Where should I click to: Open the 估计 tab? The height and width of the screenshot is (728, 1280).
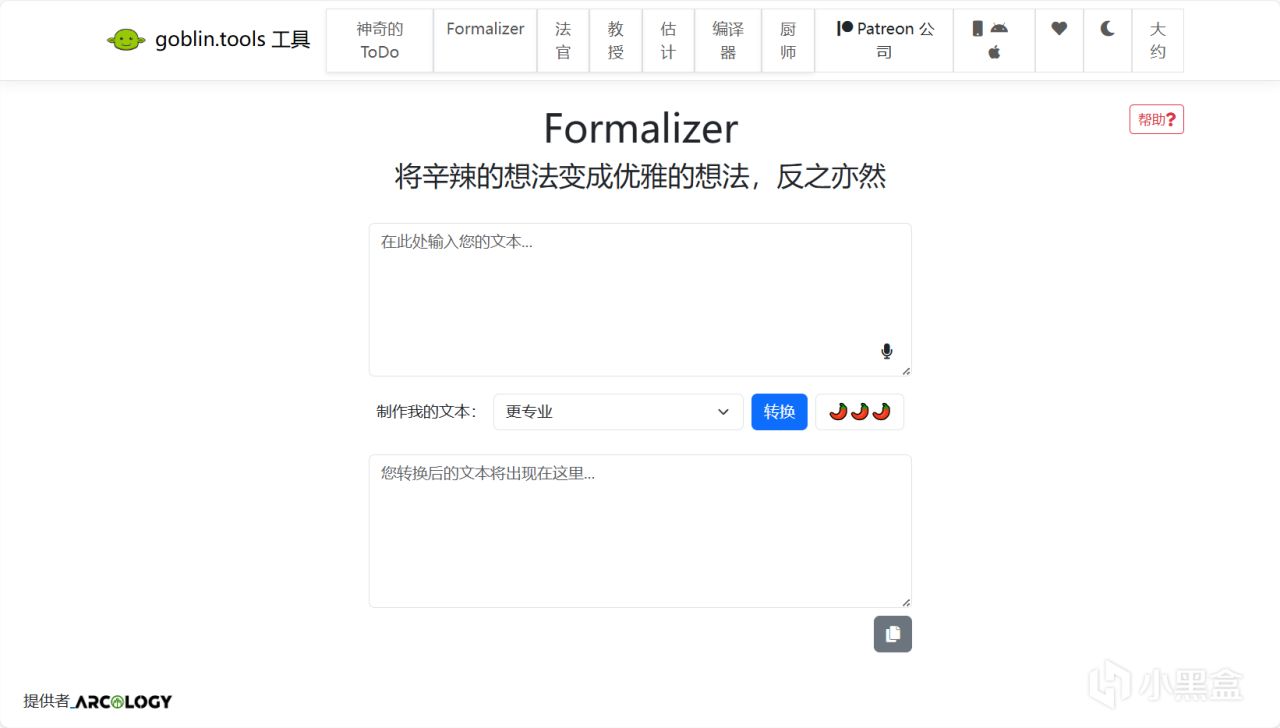click(x=668, y=41)
